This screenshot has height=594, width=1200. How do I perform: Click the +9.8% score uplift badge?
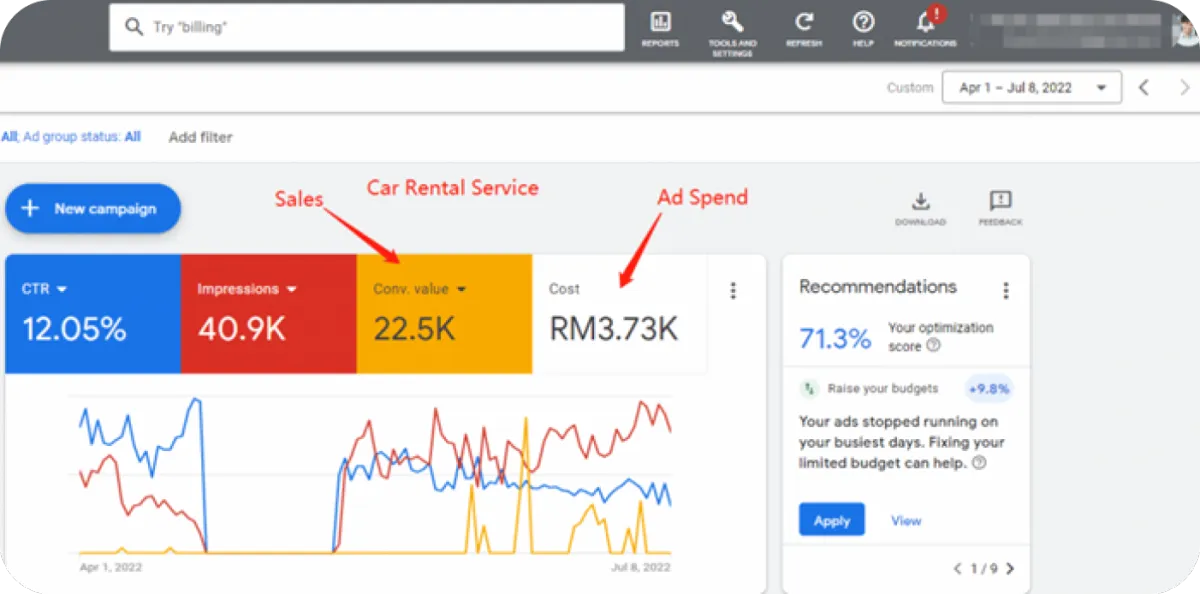(x=988, y=388)
